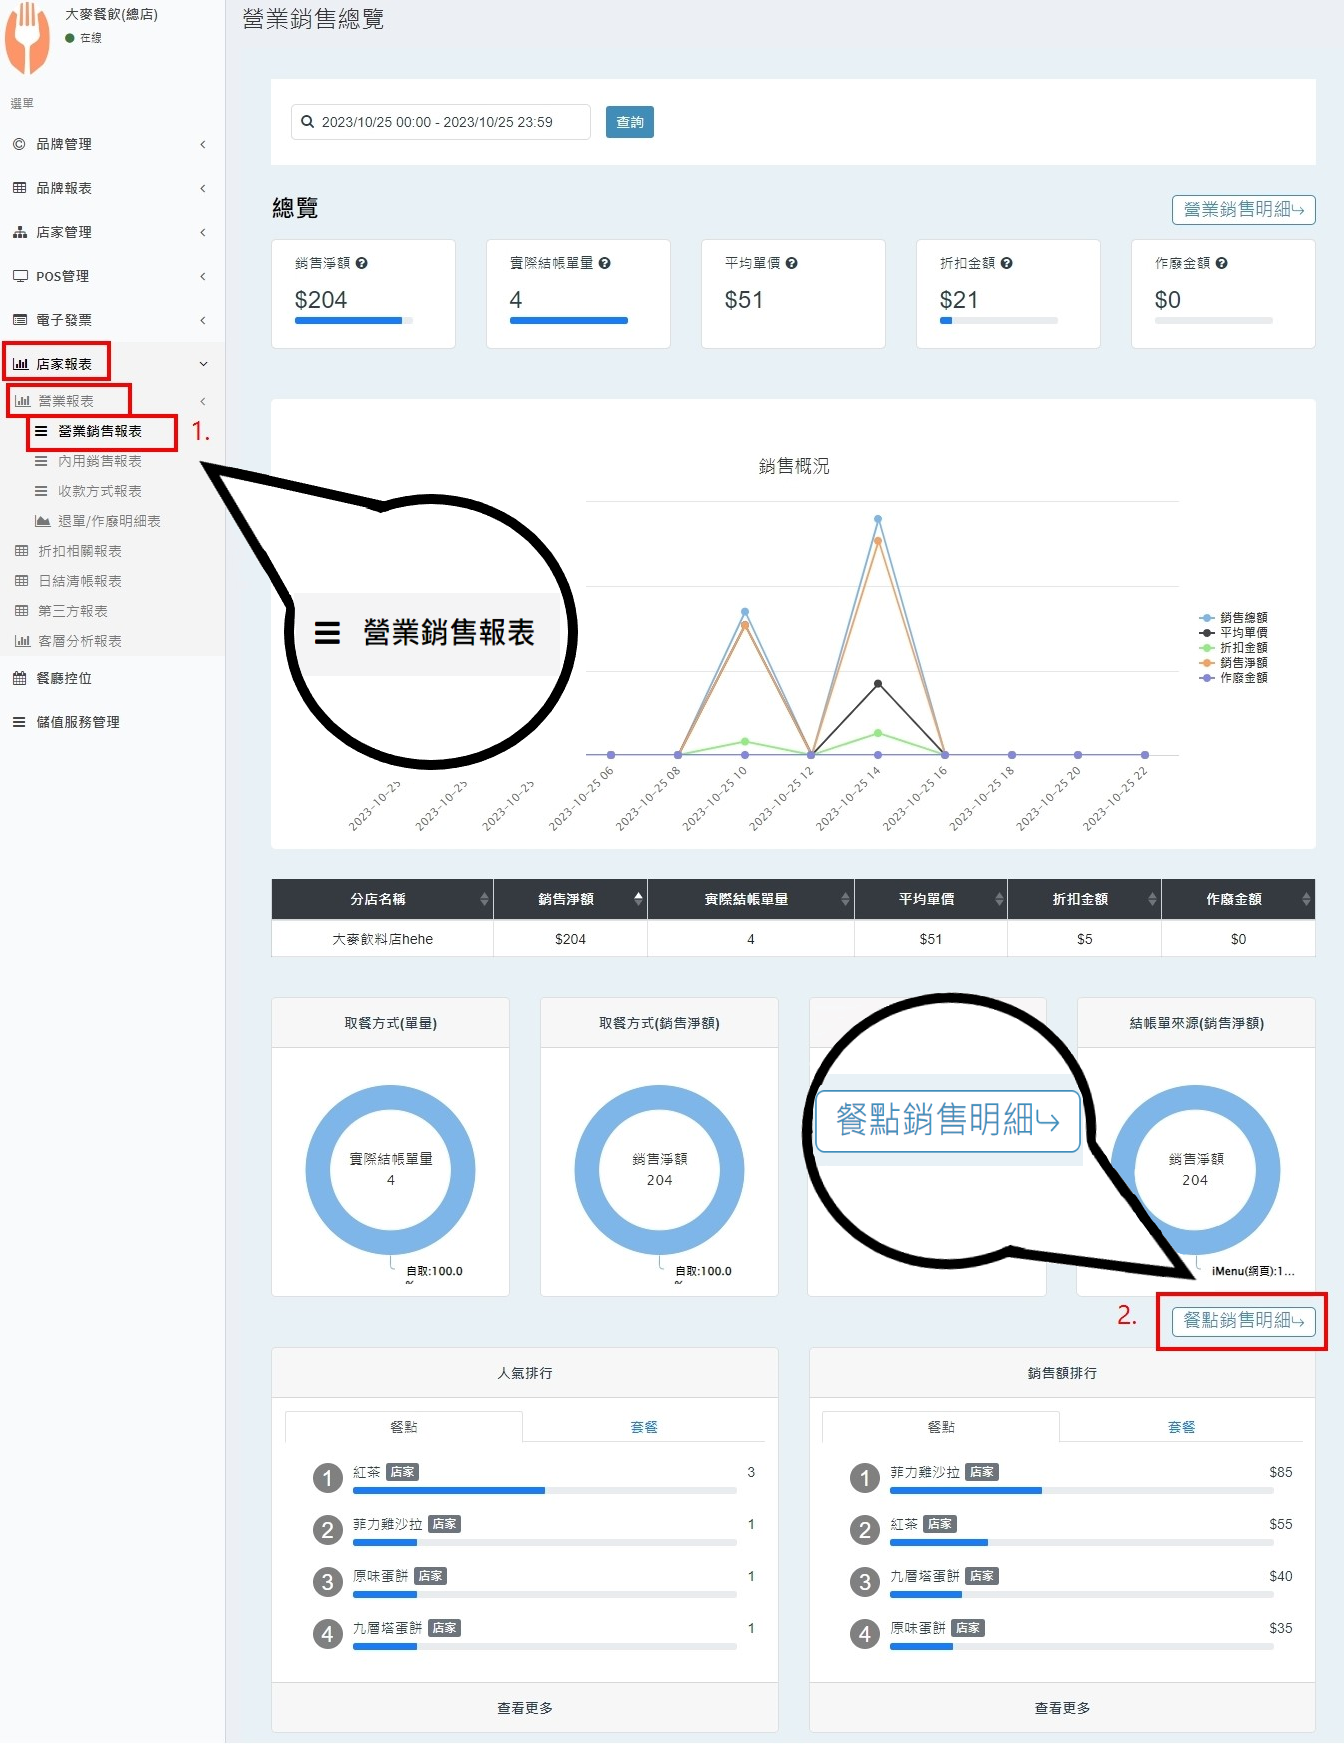Click the magnifier icon in date field
This screenshot has height=1744, width=1344.
[x=308, y=122]
